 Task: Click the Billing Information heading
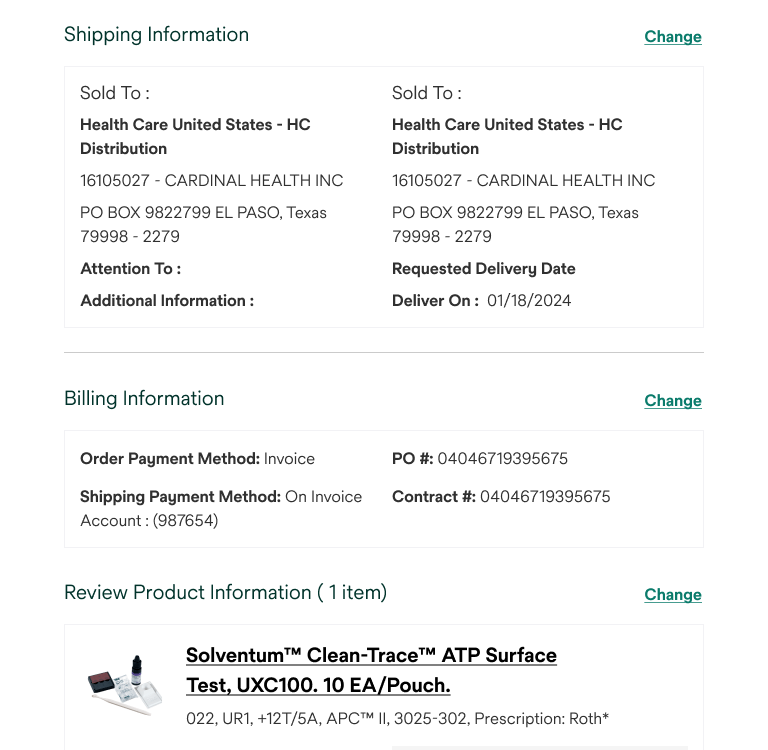[144, 399]
